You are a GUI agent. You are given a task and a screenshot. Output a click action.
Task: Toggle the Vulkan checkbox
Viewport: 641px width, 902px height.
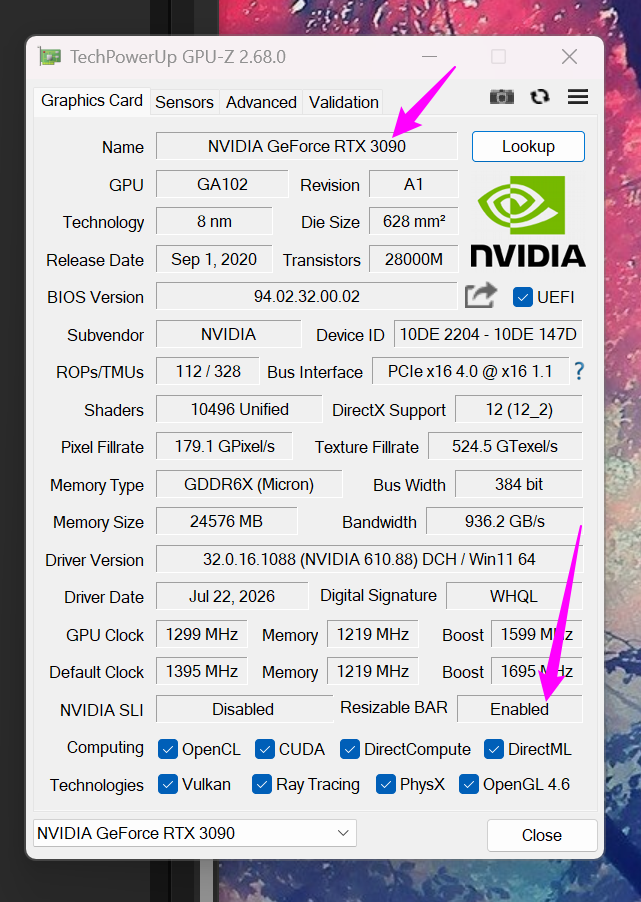(167, 784)
